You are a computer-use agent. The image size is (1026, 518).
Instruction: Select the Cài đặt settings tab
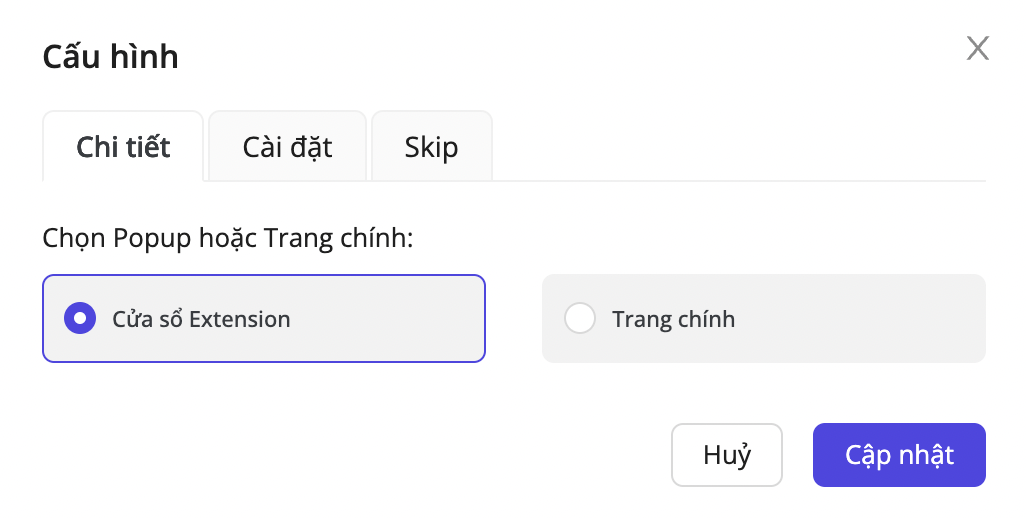click(x=287, y=147)
